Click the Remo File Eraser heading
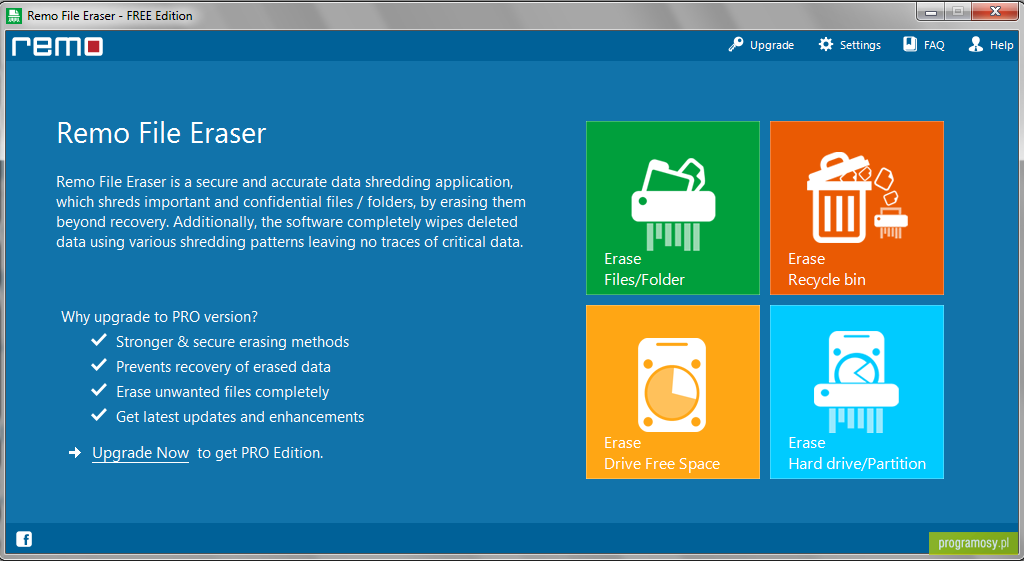This screenshot has height=561, width=1024. [161, 133]
